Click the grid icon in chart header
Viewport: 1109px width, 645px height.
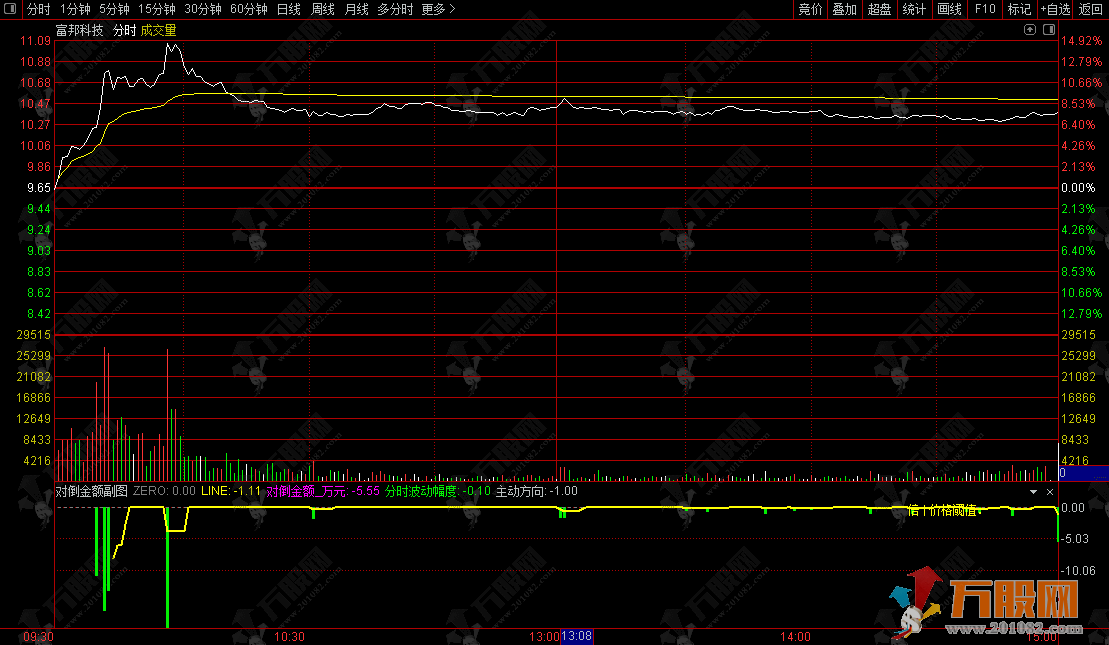pos(1047,30)
